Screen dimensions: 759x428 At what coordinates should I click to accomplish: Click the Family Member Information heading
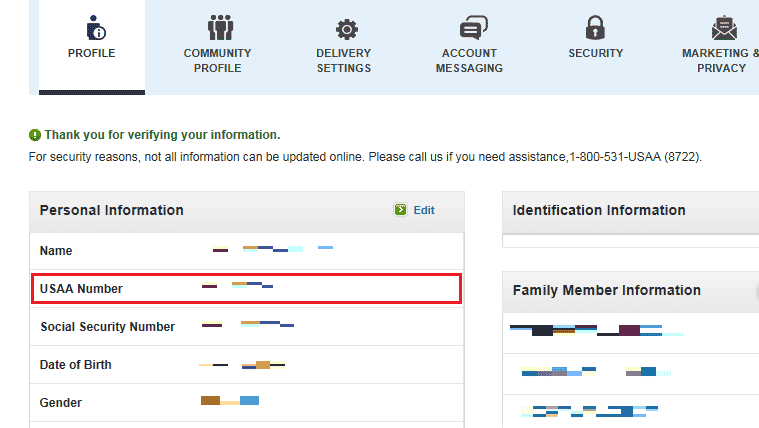tap(607, 290)
